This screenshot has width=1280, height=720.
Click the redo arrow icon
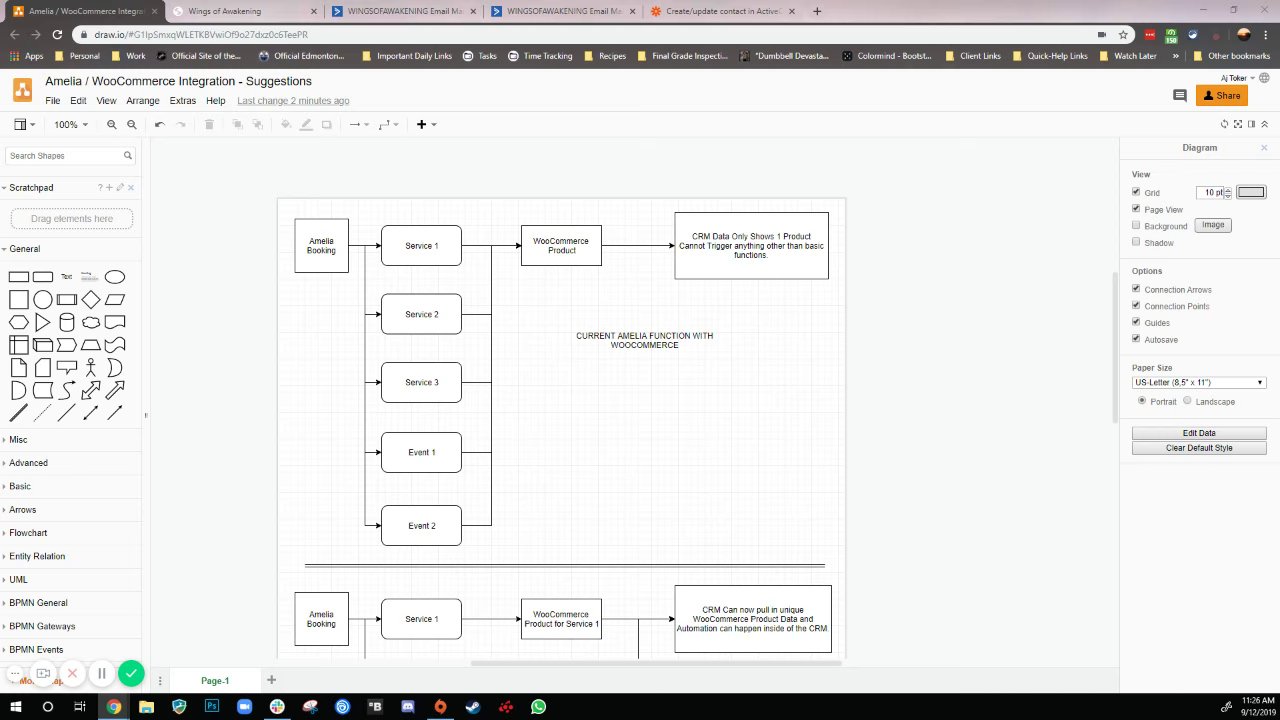click(180, 125)
